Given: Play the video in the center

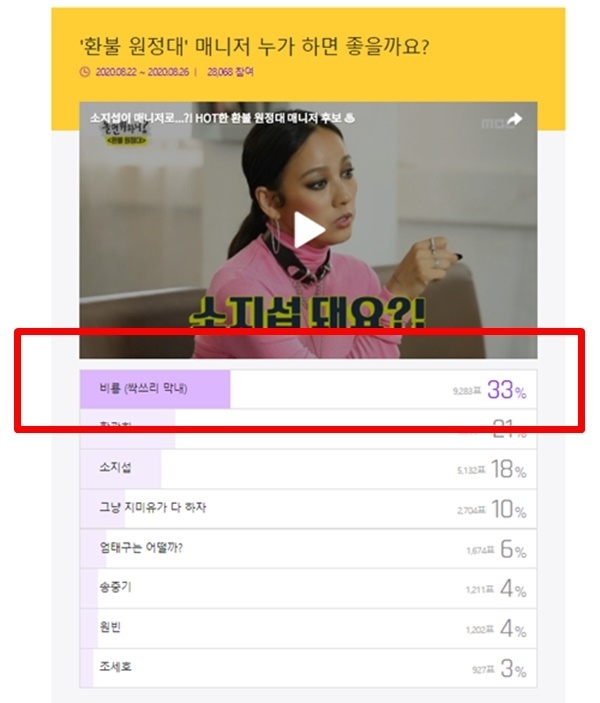Looking at the screenshot, I should coord(309,230).
